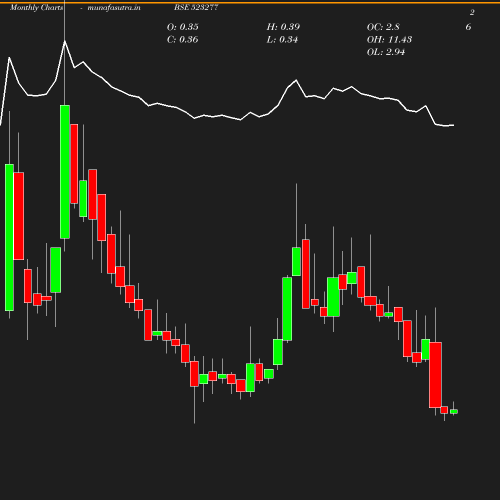The width and height of the screenshot is (500, 500).
Task: Select the 'O: 0.35' open value
Action: click(x=183, y=27)
